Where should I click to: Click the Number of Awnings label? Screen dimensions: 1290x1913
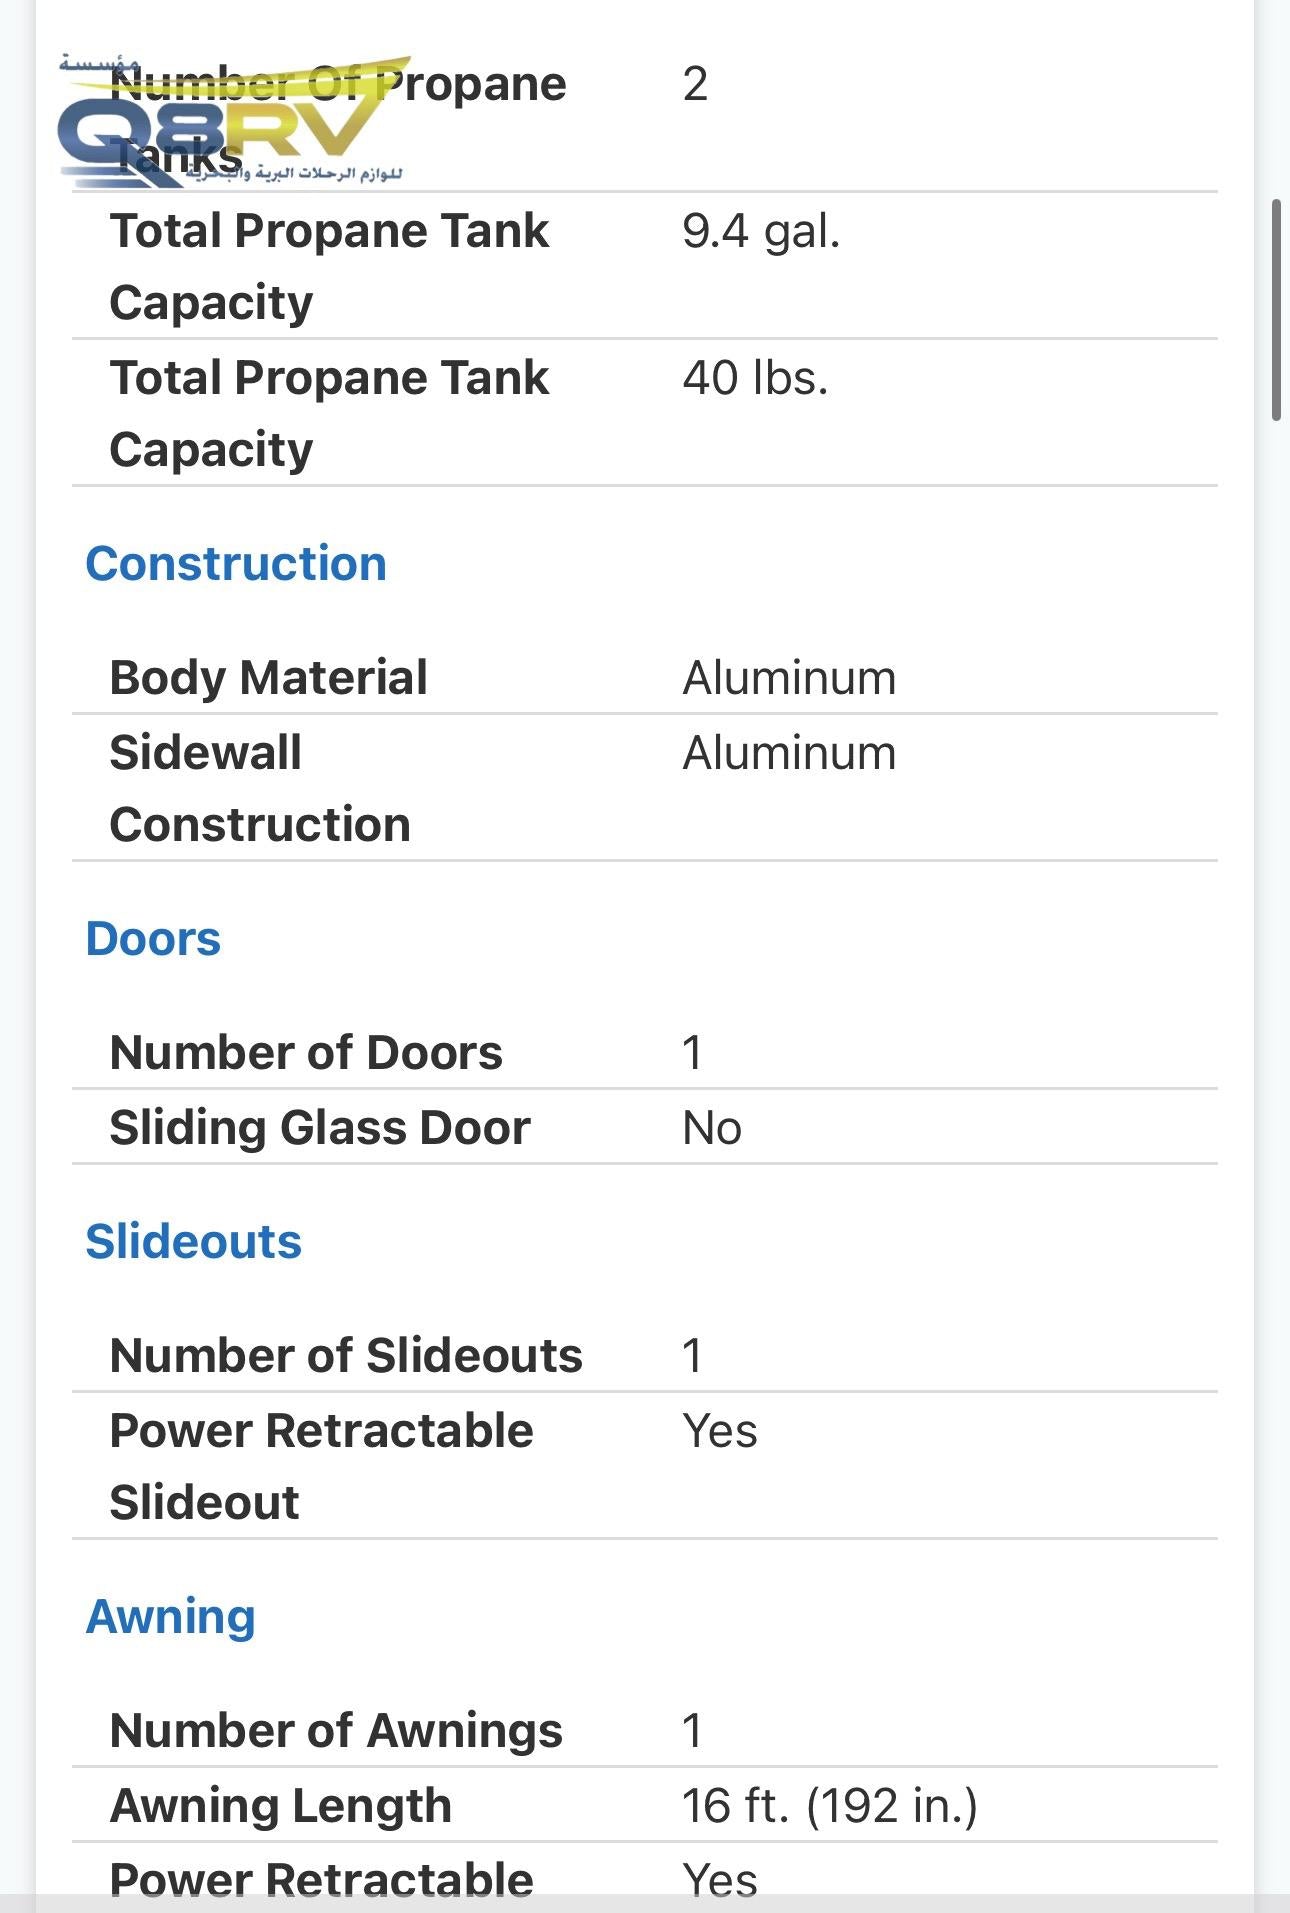[336, 1730]
